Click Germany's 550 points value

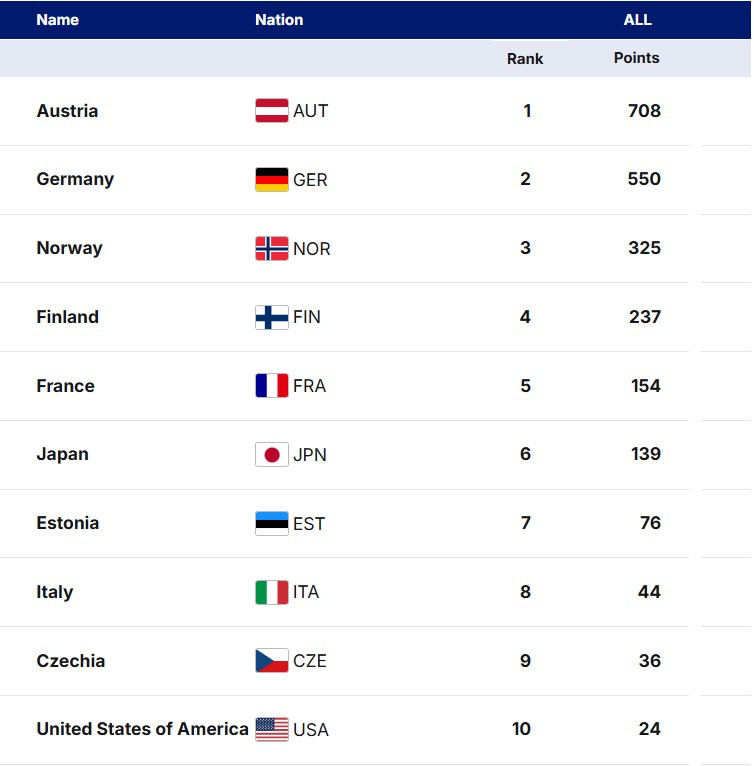pyautogui.click(x=644, y=179)
